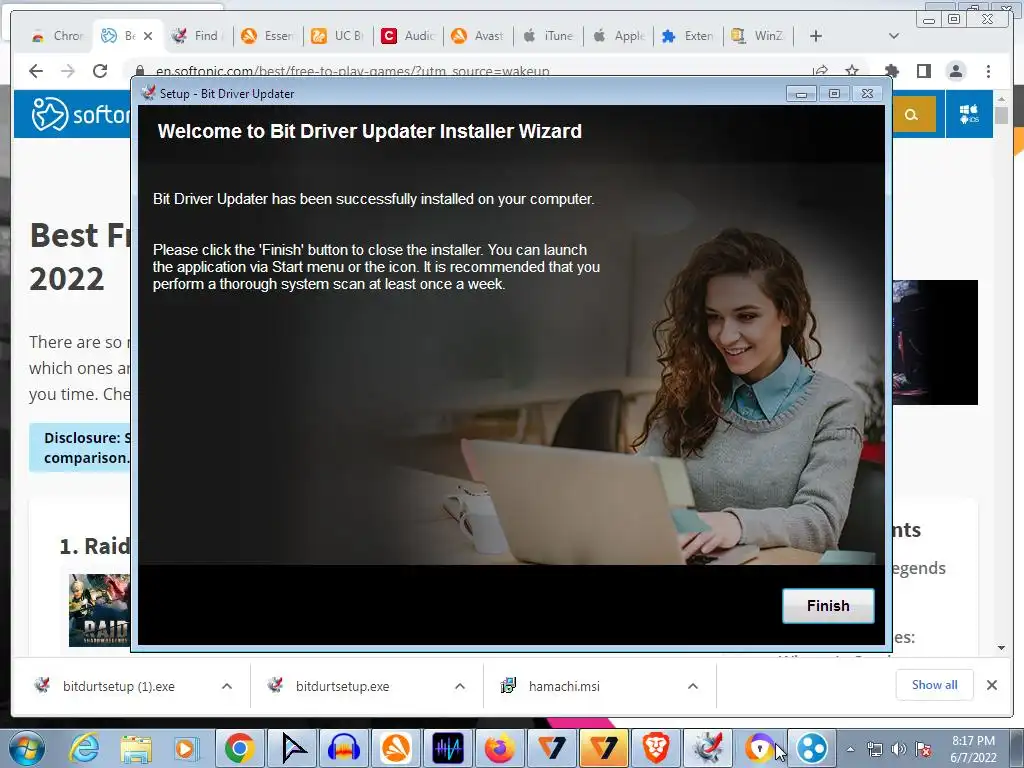The width and height of the screenshot is (1024, 768).
Task: Open Bit Driver Updater taskbar icon
Action: pyautogui.click(x=708, y=748)
